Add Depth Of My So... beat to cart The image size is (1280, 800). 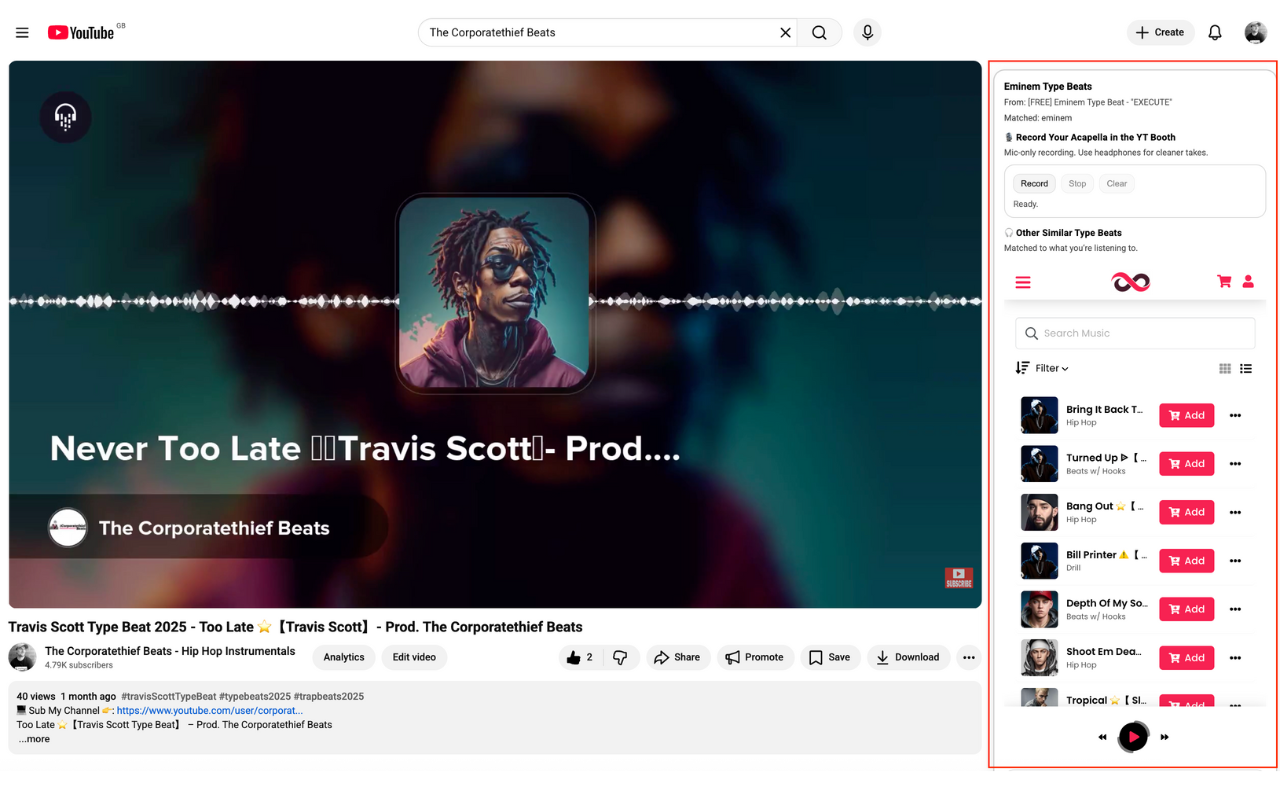1187,609
